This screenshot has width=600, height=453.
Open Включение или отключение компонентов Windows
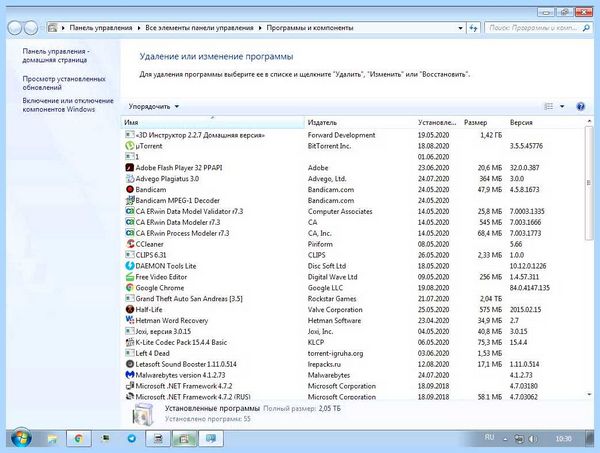68,105
